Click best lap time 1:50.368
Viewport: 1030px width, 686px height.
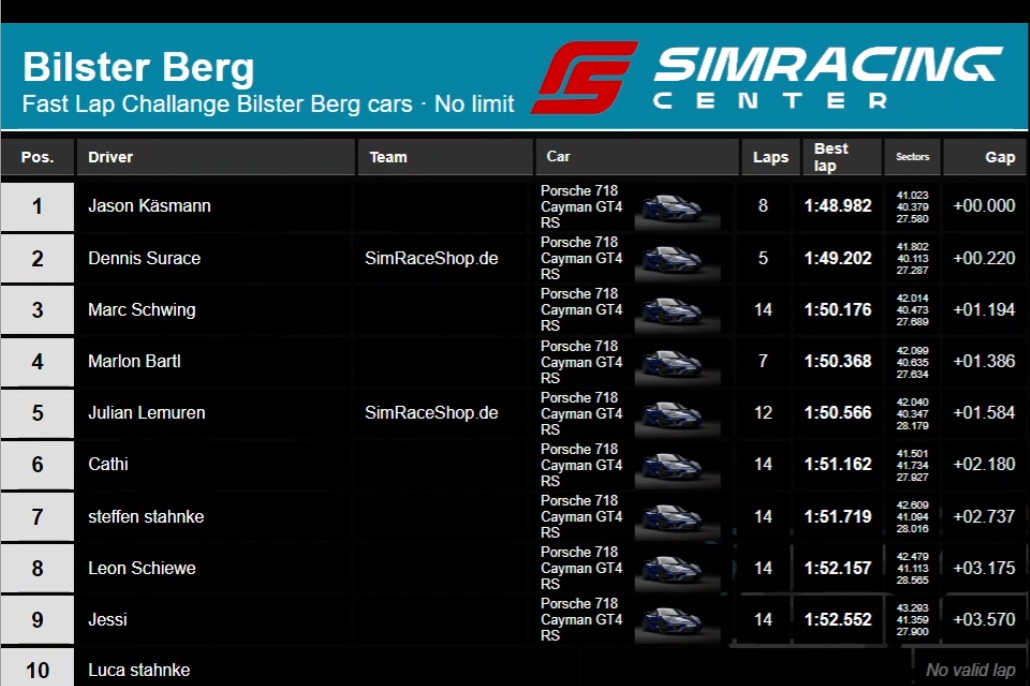point(838,361)
